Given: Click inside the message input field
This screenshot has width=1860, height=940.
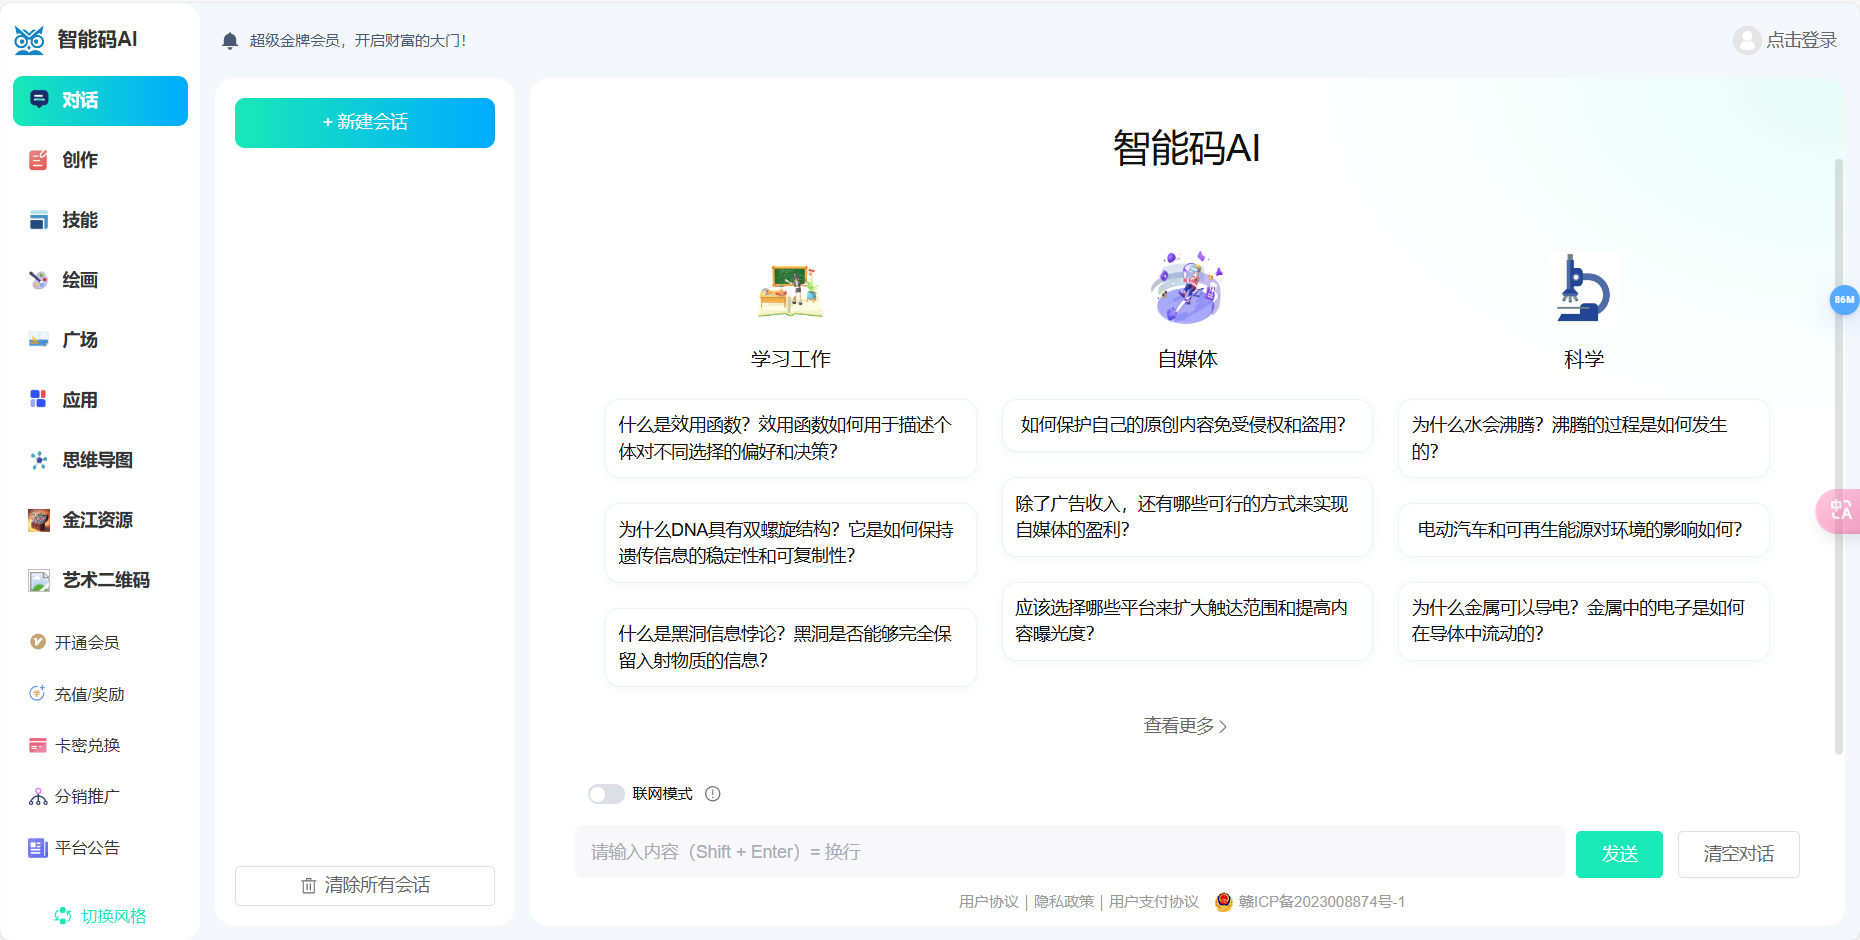Looking at the screenshot, I should [1068, 852].
